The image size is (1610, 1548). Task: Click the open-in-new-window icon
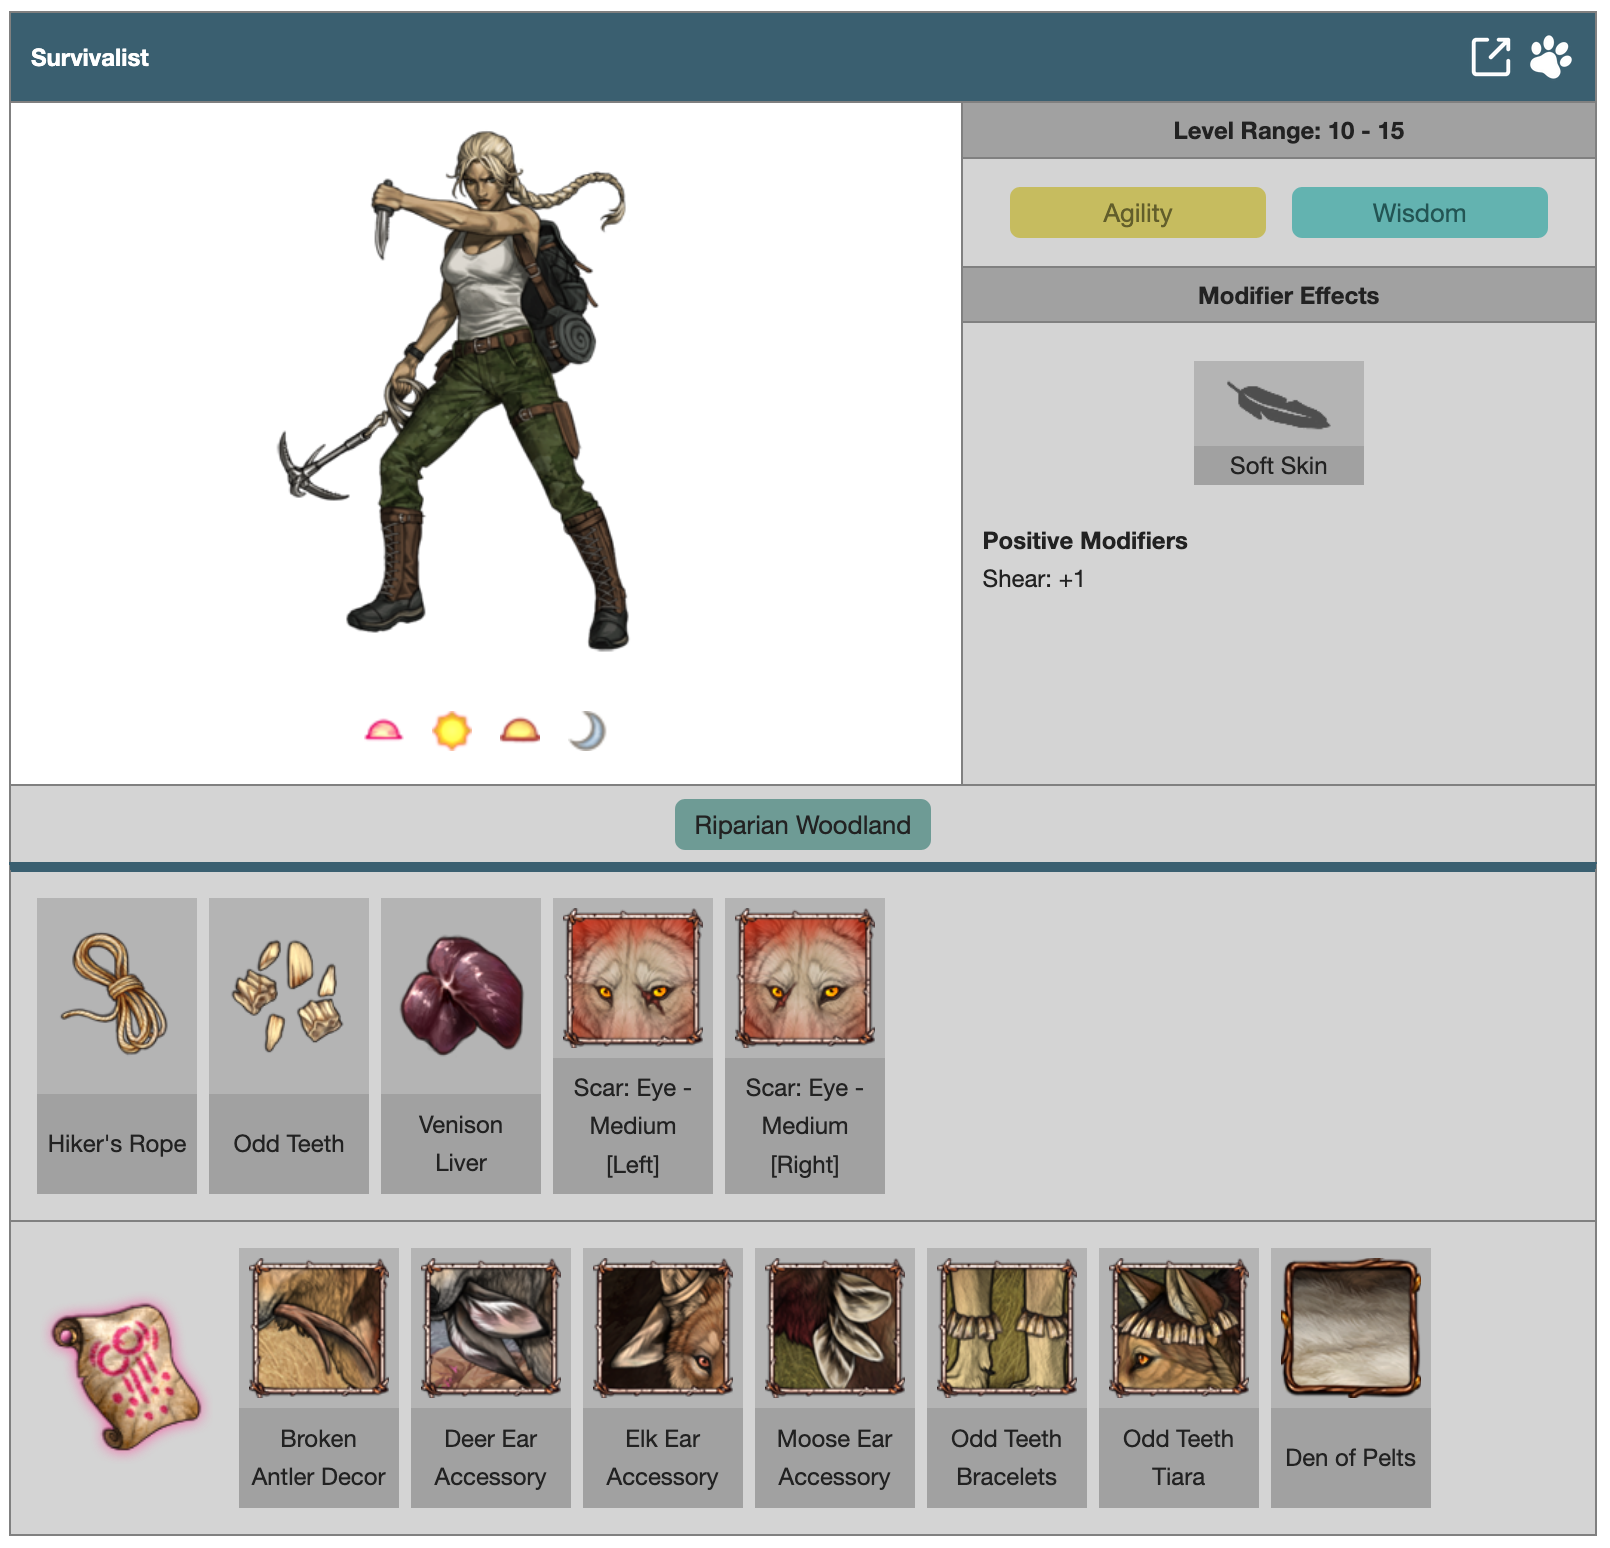1490,57
